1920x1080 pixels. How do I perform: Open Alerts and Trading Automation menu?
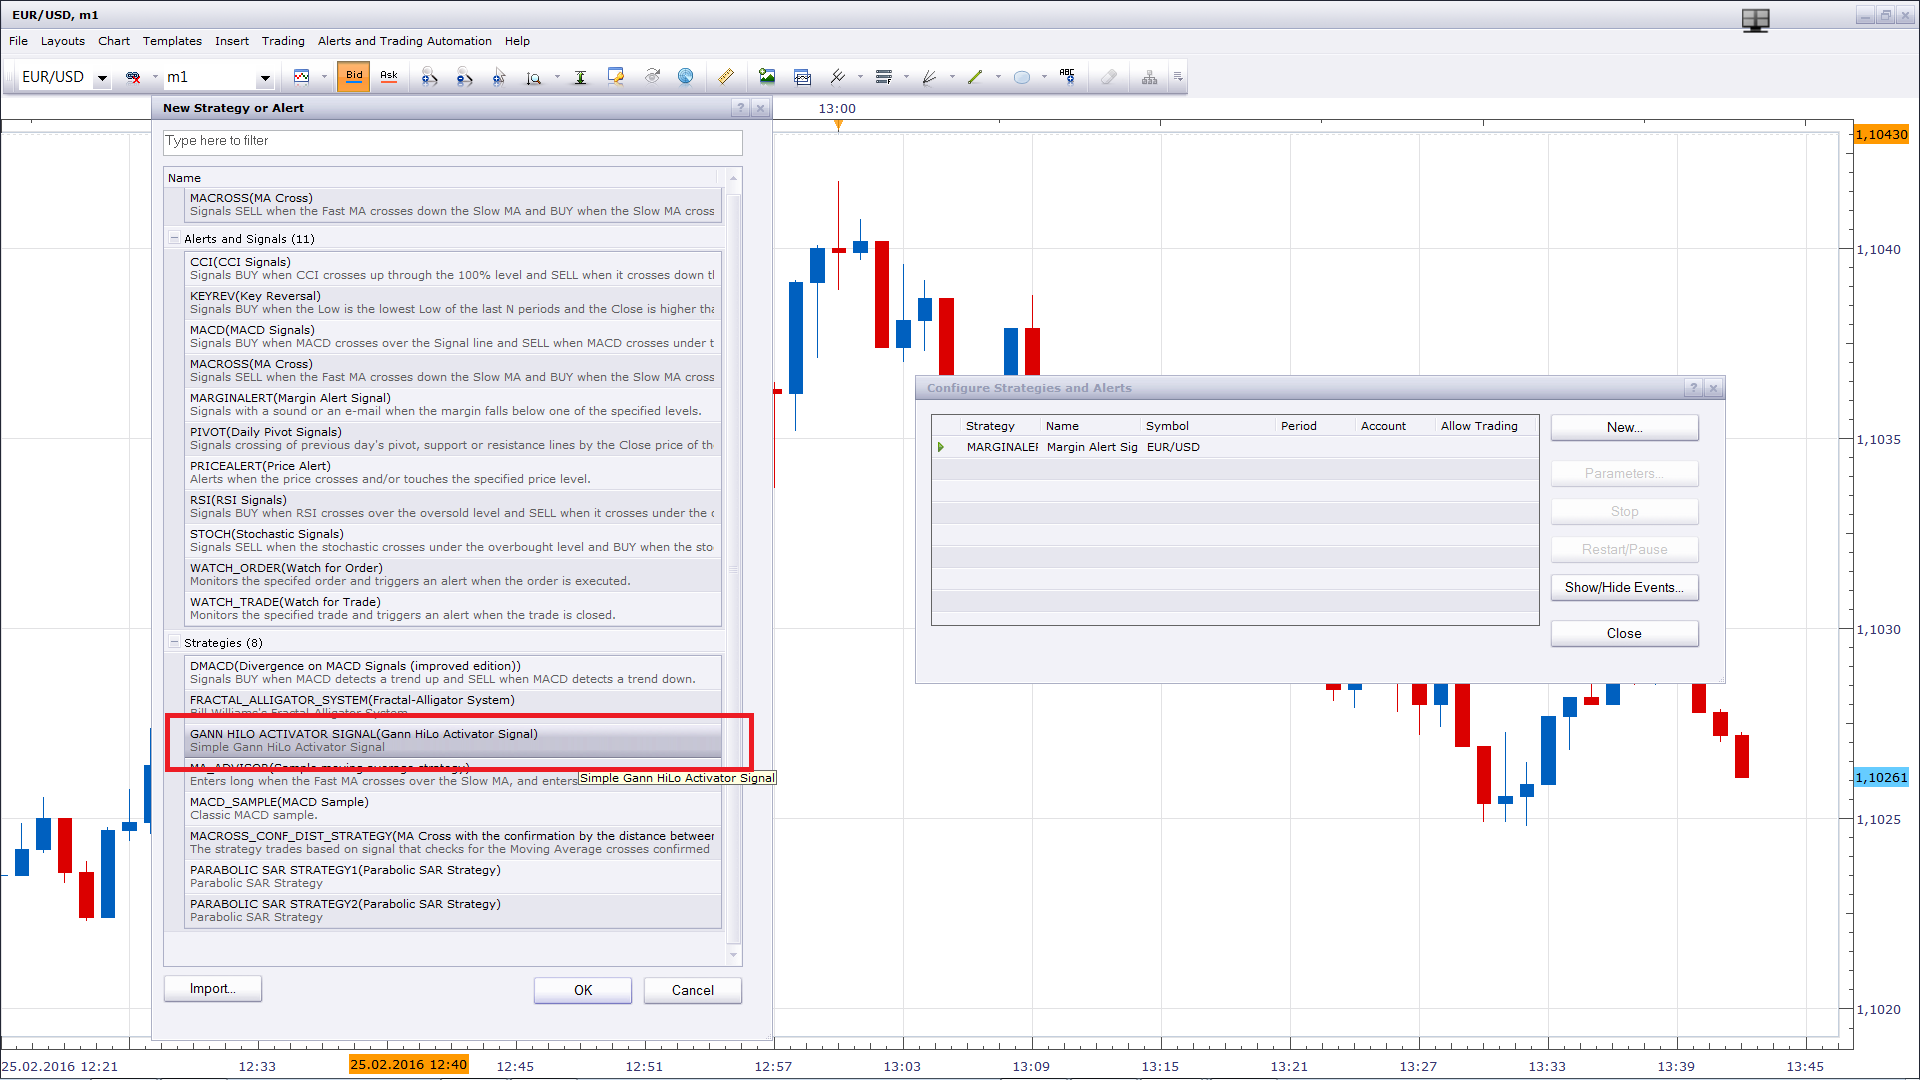[405, 41]
